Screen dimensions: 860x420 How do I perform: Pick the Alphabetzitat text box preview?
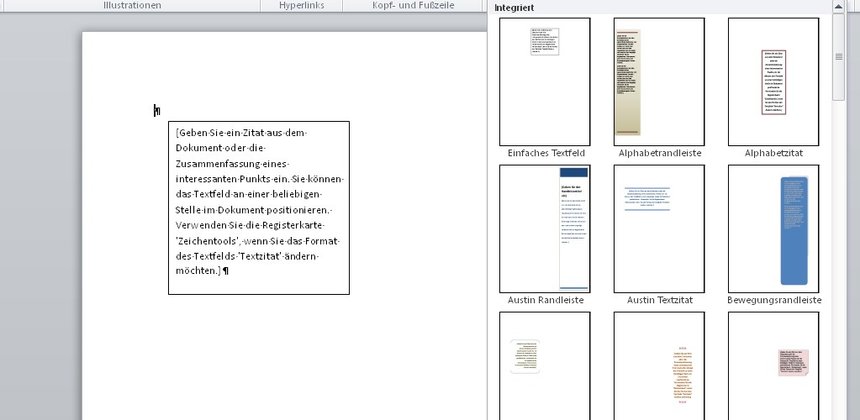(x=773, y=82)
